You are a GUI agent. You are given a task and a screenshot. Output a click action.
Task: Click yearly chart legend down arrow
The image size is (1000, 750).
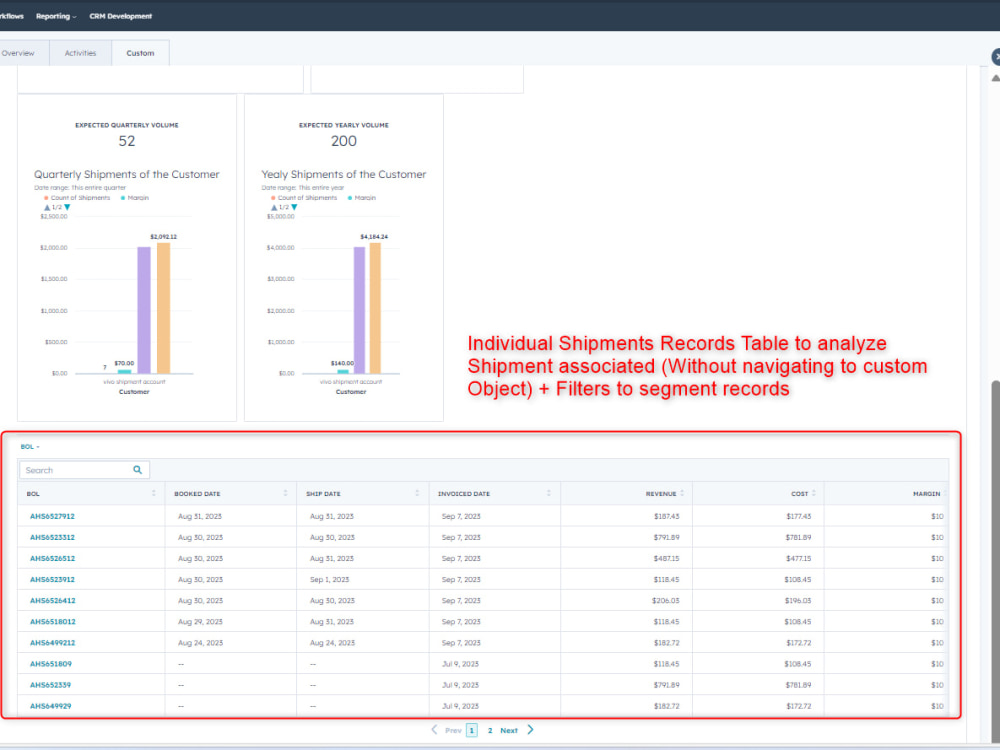point(294,207)
